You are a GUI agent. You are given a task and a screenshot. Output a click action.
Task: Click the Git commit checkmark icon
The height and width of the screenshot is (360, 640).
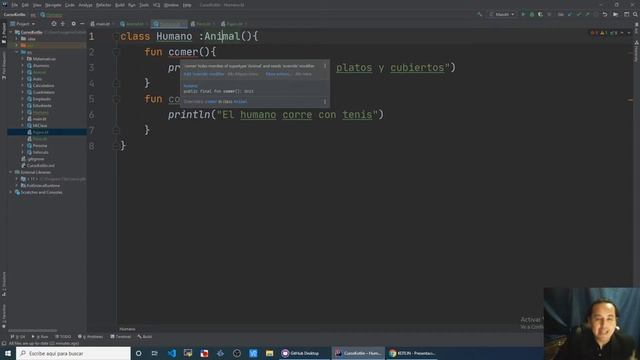pos(579,14)
